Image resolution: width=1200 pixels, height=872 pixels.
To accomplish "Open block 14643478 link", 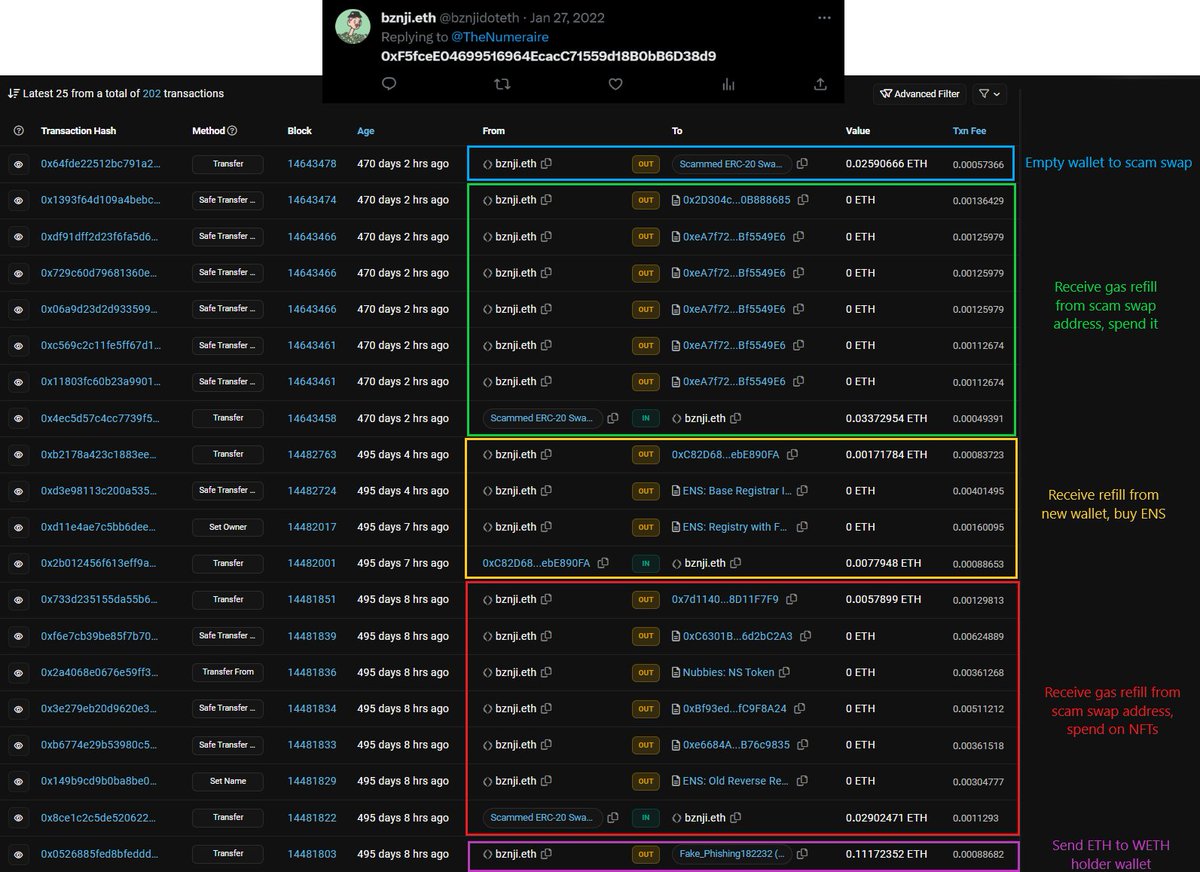I will [312, 163].
